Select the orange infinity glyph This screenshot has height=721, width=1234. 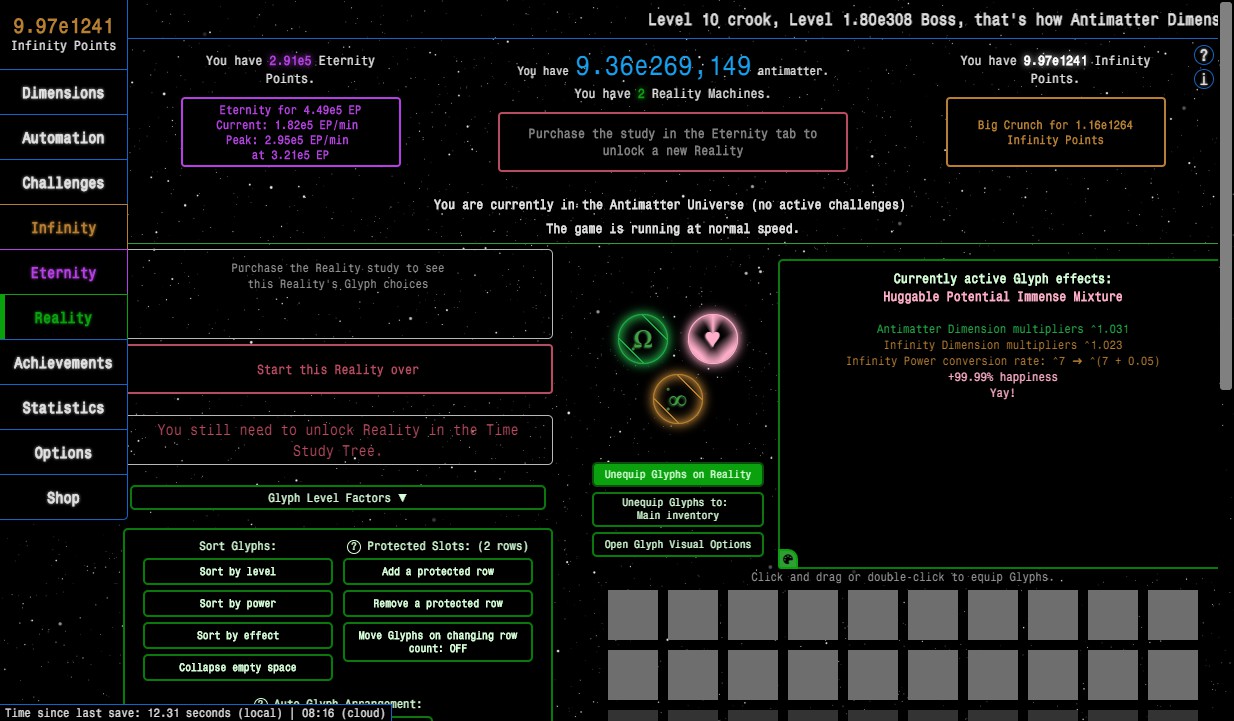(x=678, y=398)
